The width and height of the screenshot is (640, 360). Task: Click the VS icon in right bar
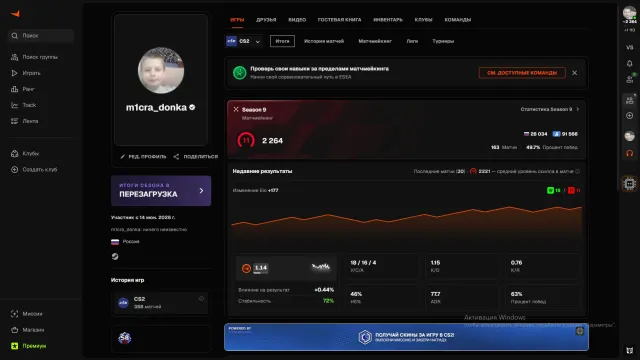[629, 47]
